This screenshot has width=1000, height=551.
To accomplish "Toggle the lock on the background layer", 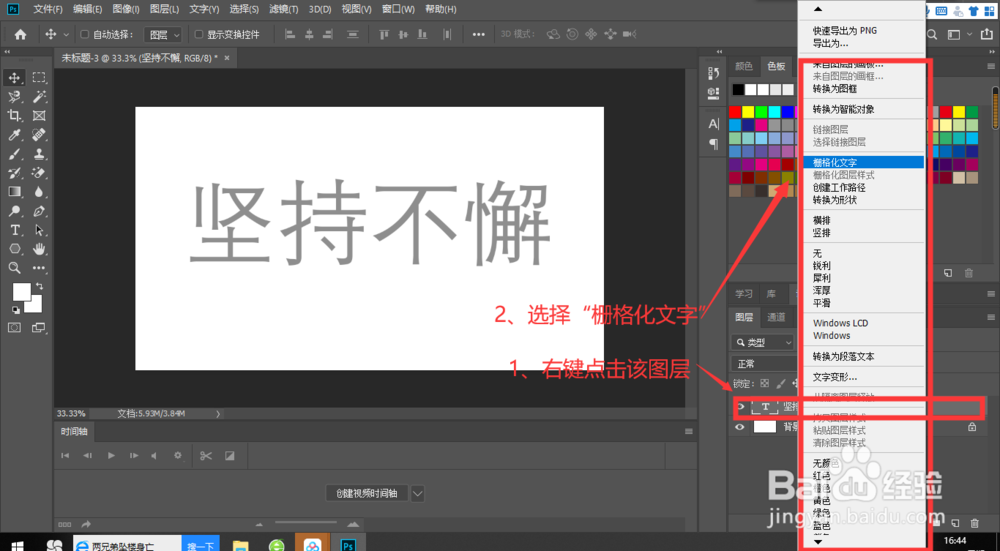I will (x=972, y=427).
